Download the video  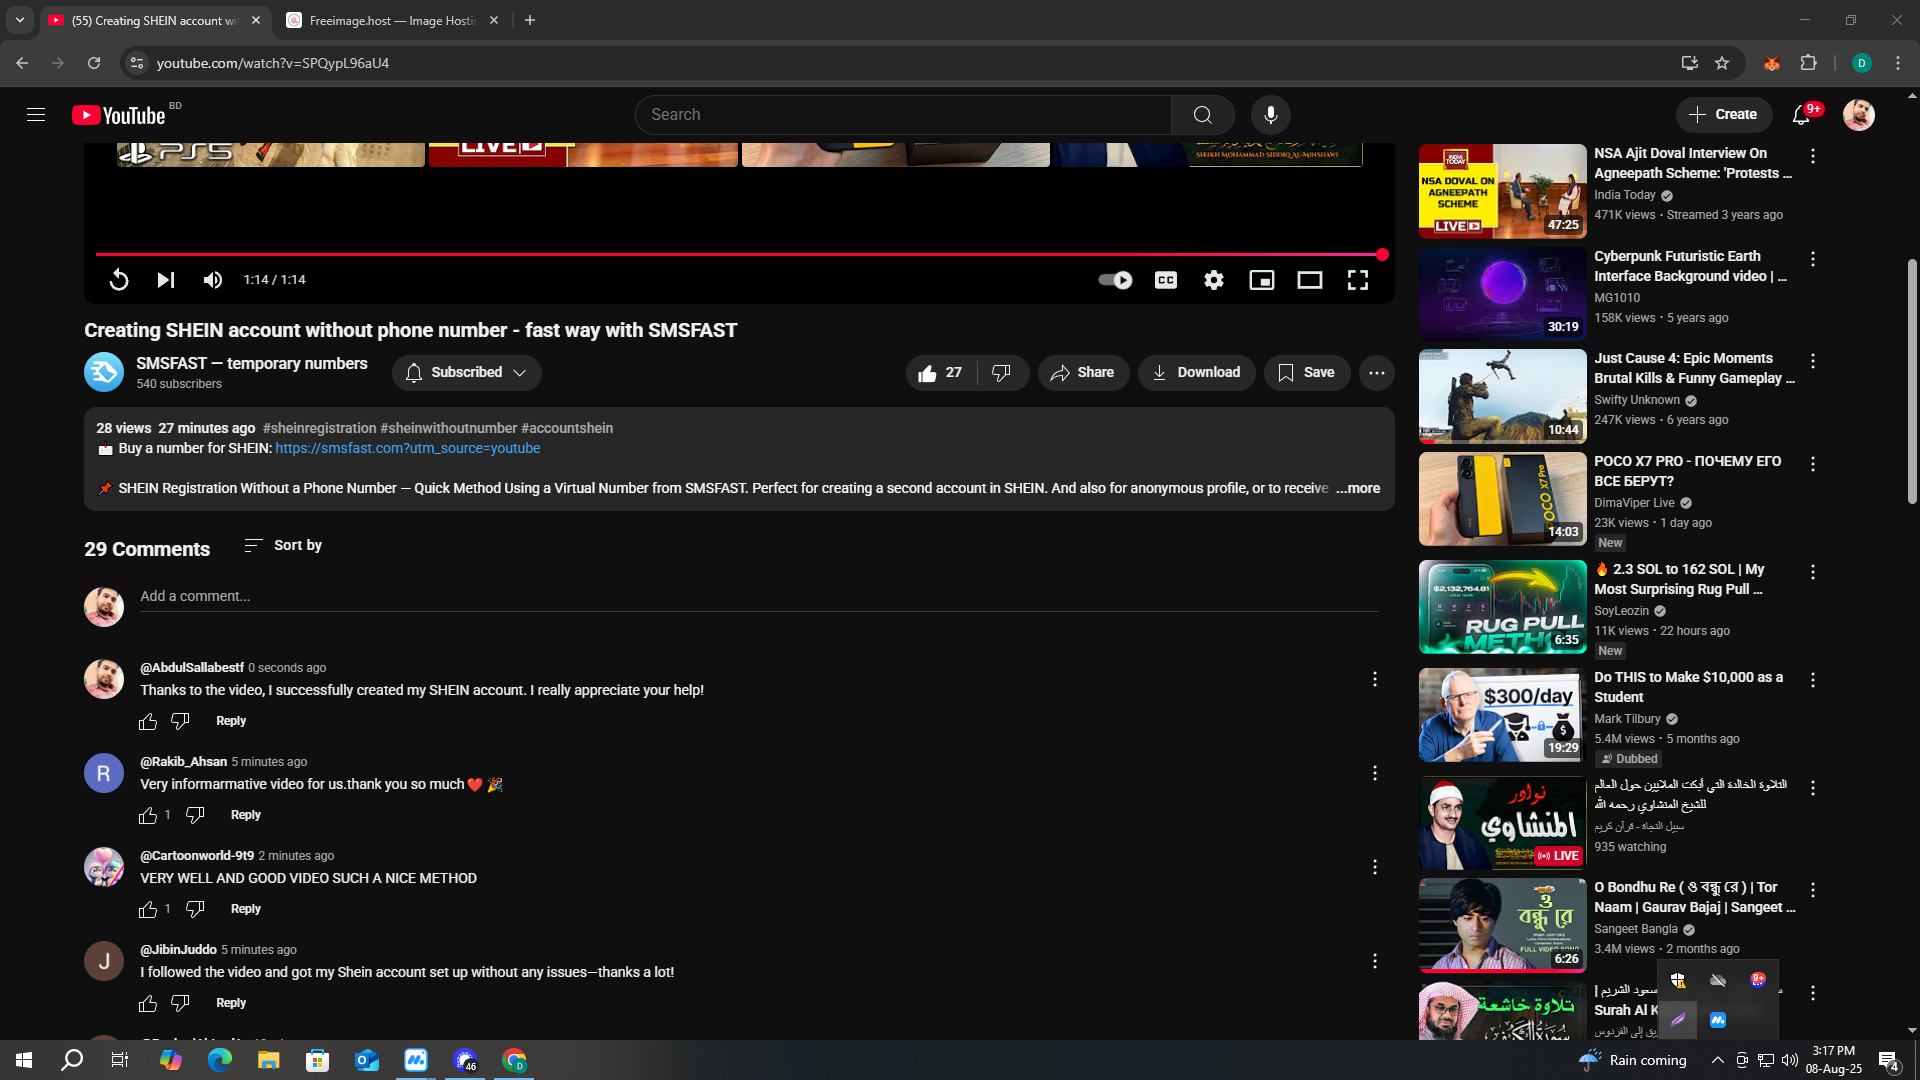1196,373
